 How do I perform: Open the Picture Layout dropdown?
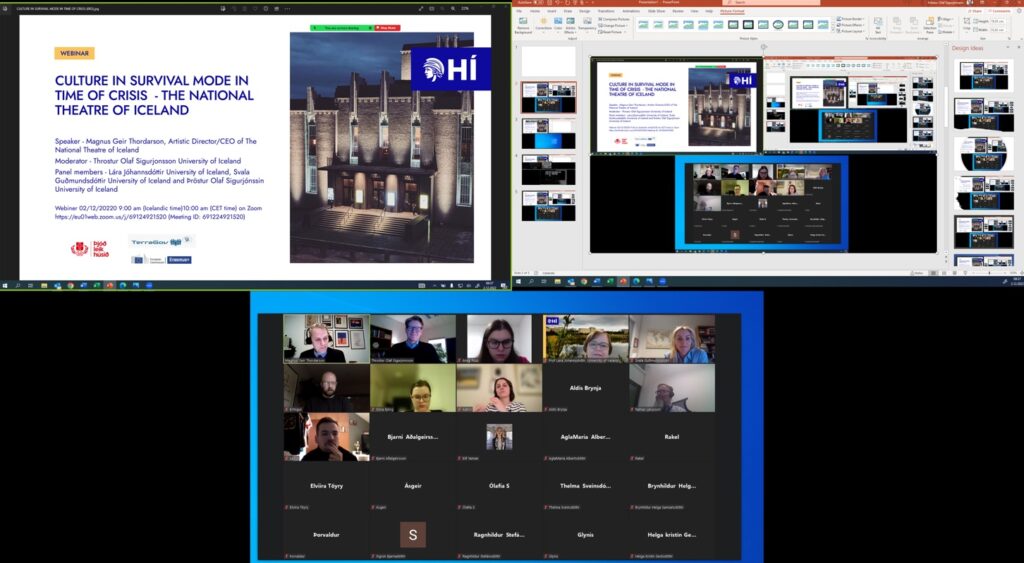[x=850, y=31]
